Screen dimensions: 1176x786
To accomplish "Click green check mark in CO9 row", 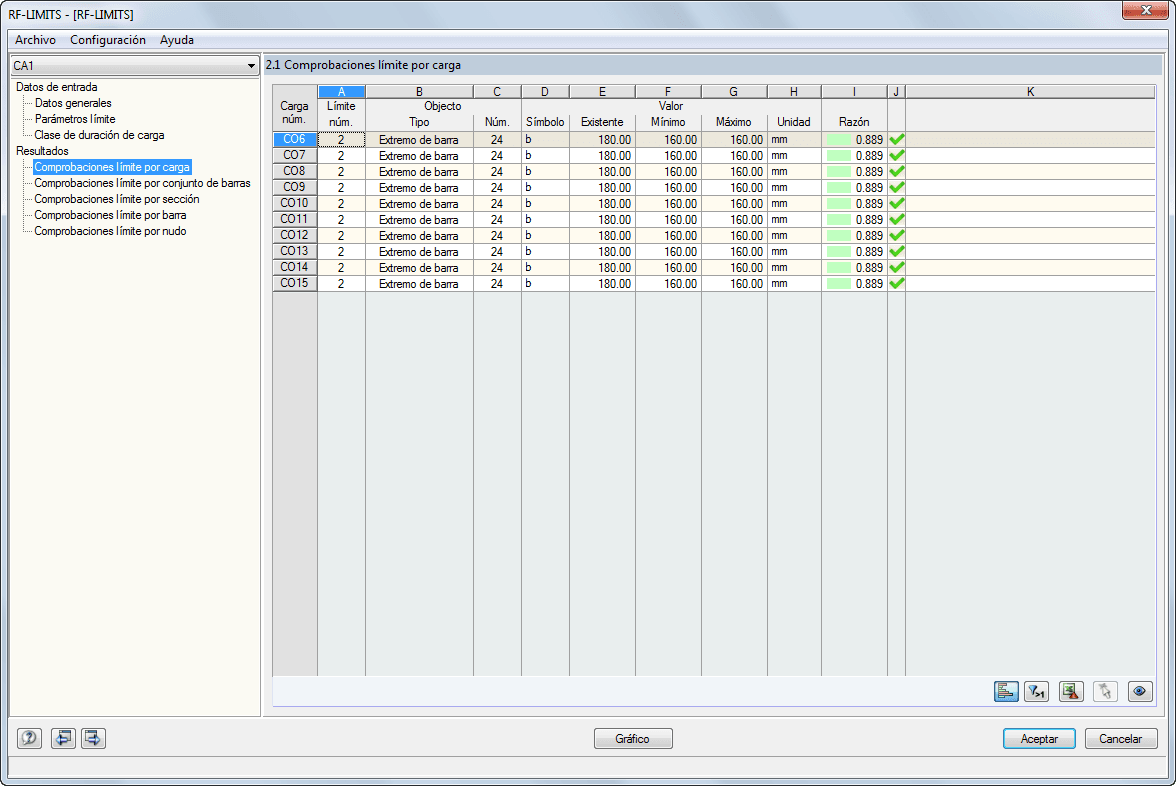I will pos(896,188).
